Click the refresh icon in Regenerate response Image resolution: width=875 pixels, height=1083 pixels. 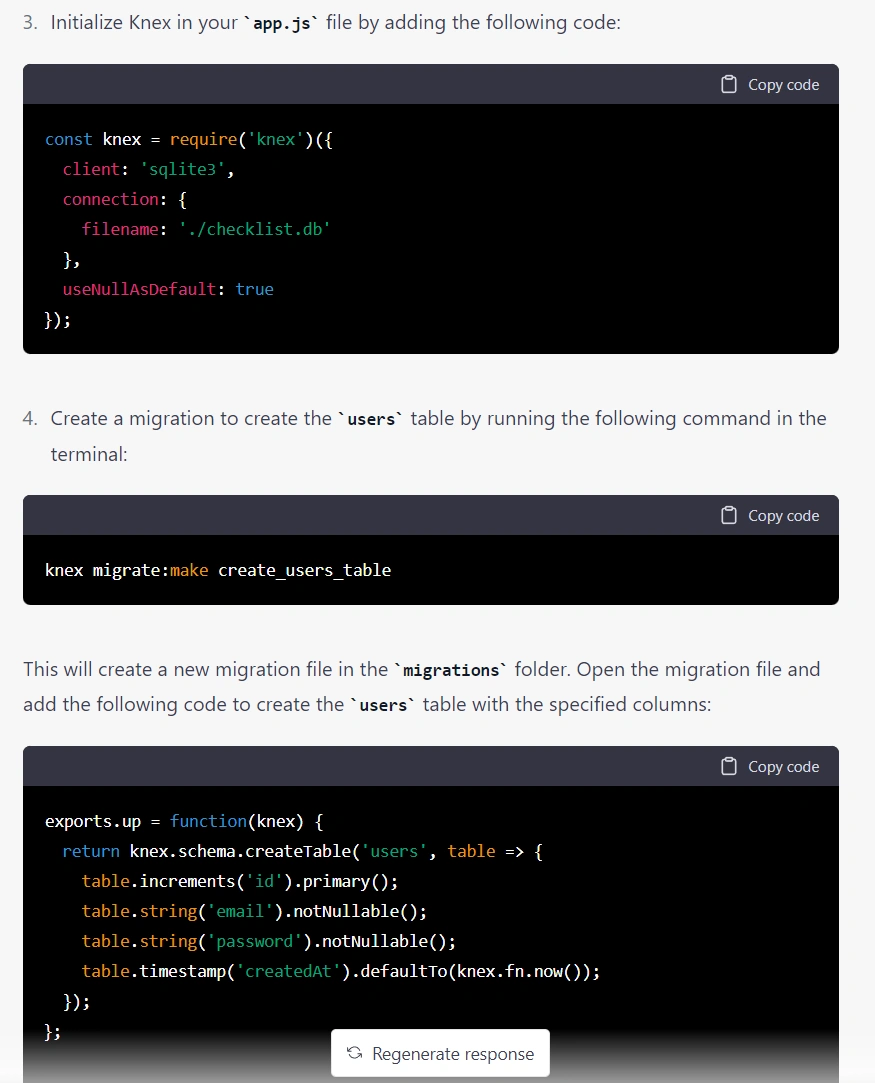coord(355,1053)
